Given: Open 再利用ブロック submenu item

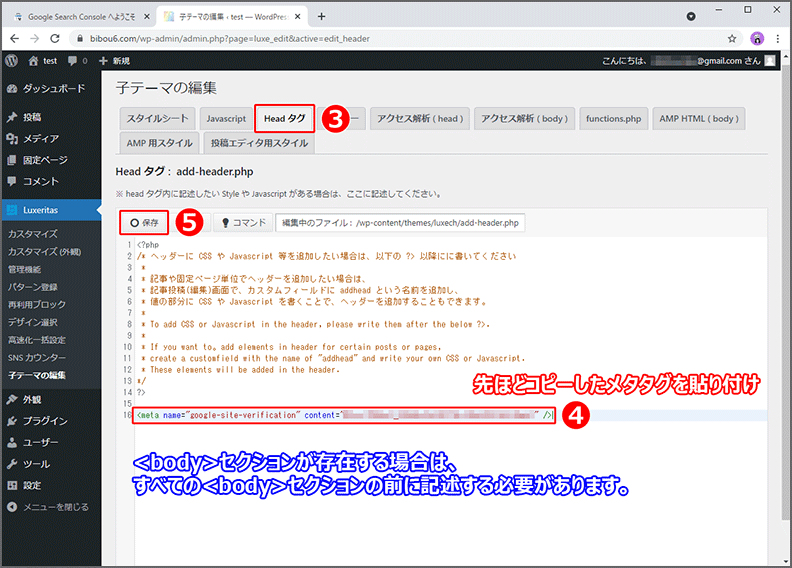Looking at the screenshot, I should (x=36, y=304).
